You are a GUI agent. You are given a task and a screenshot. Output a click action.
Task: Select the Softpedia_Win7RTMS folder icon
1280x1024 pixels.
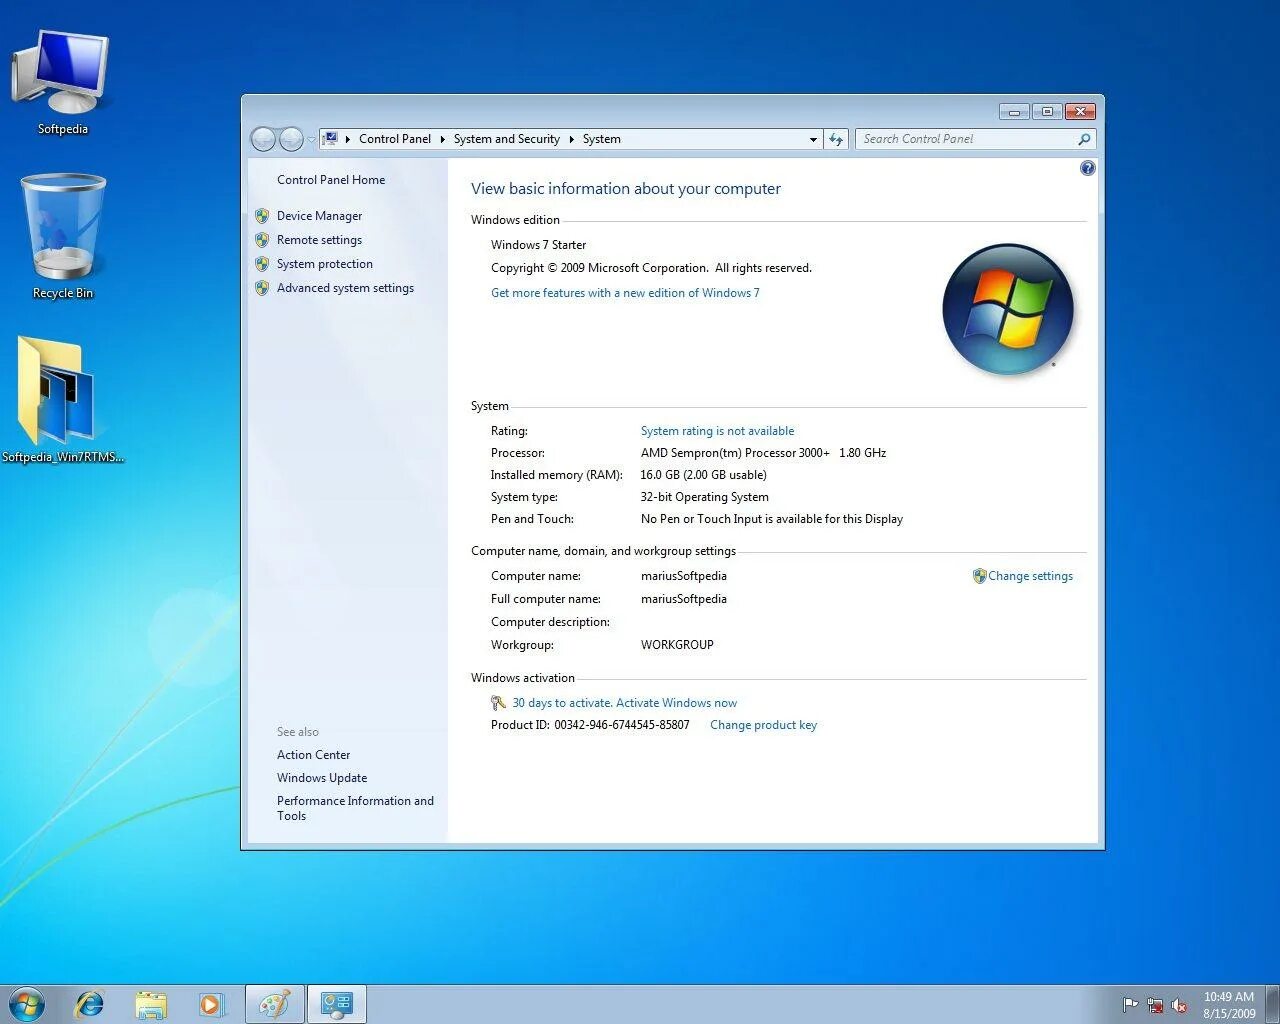click(62, 400)
